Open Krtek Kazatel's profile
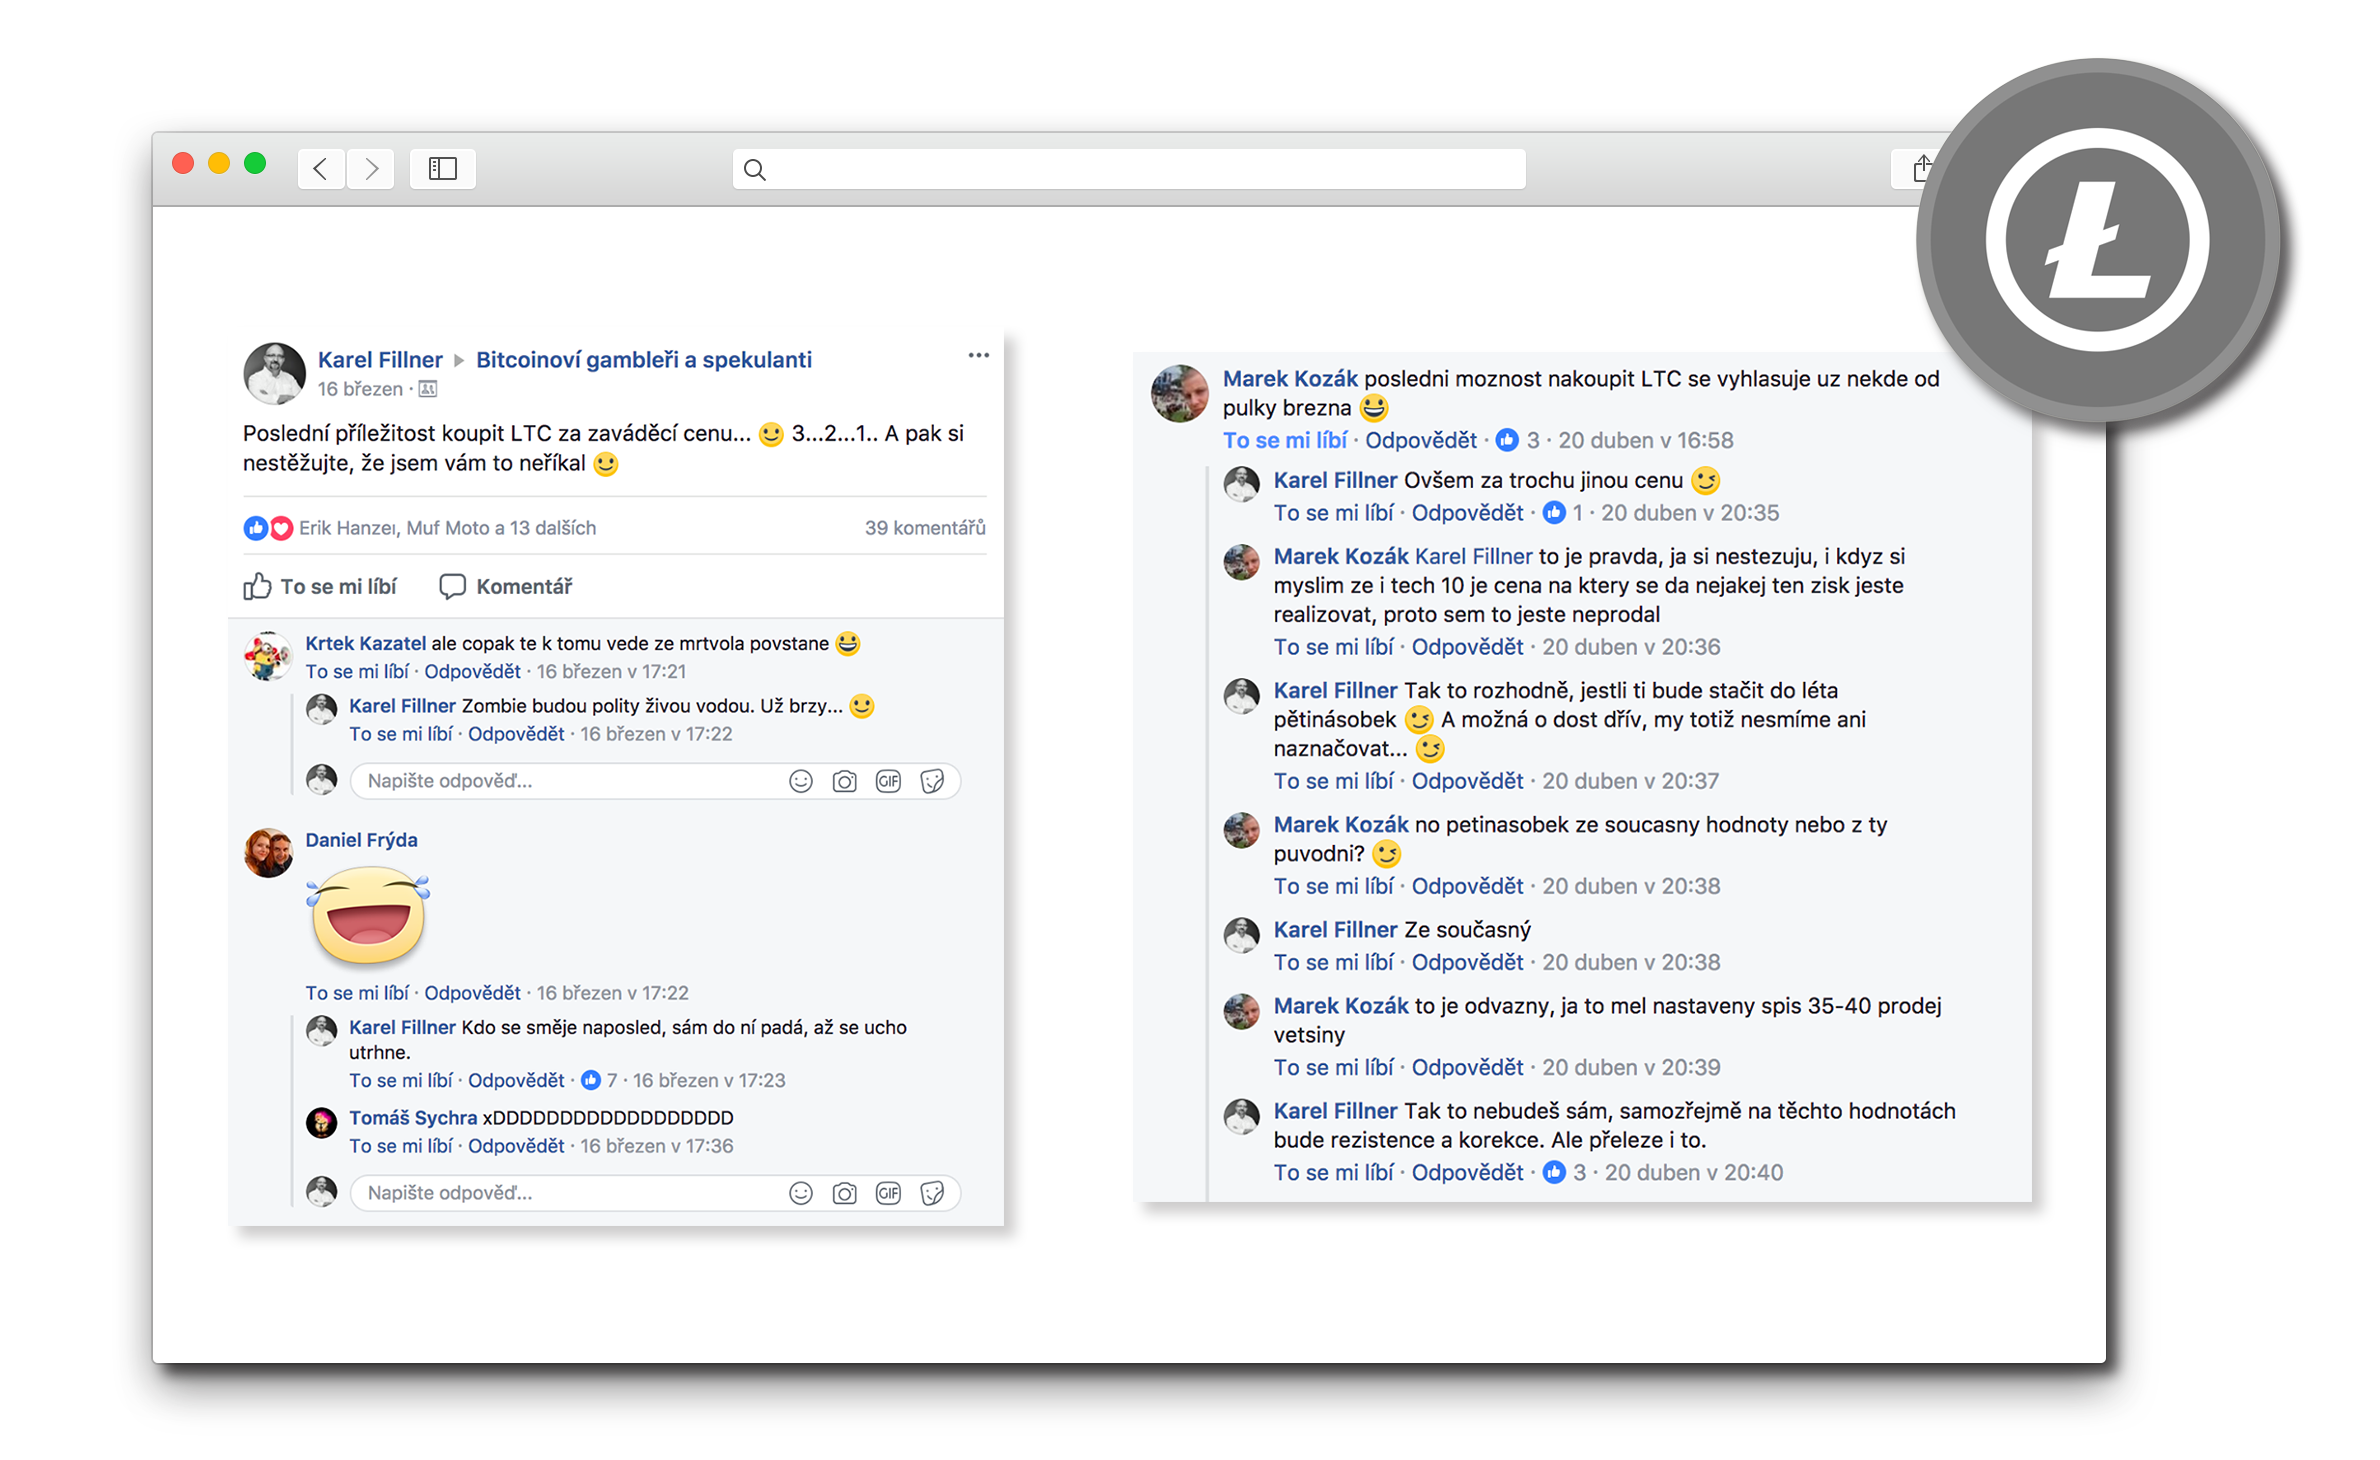This screenshot has width=2380, height=1460. click(x=365, y=643)
